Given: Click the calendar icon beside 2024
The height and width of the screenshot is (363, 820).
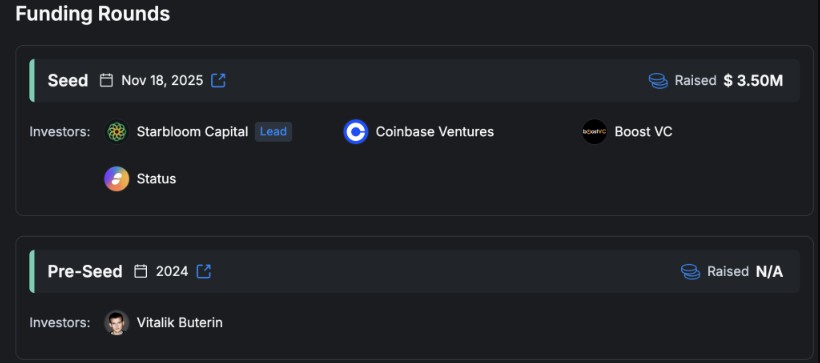Looking at the screenshot, I should coord(141,271).
